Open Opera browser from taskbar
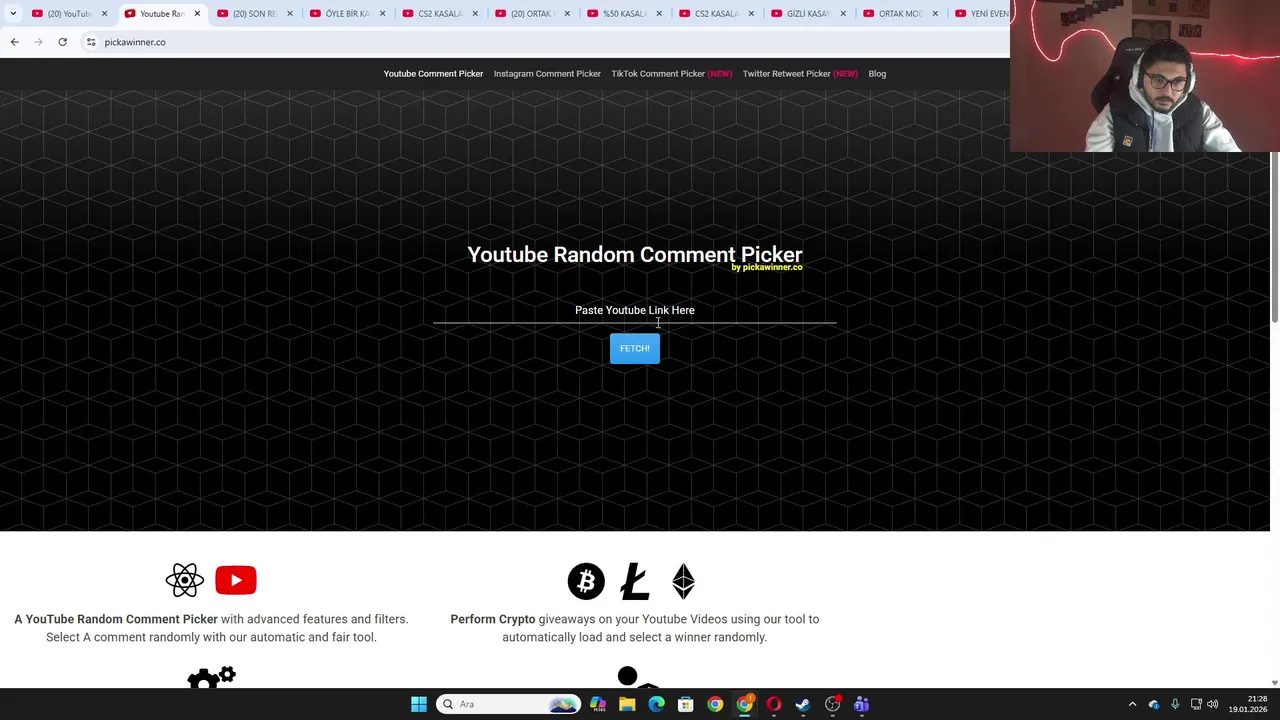Screen dimensions: 1280x720 [x=774, y=704]
